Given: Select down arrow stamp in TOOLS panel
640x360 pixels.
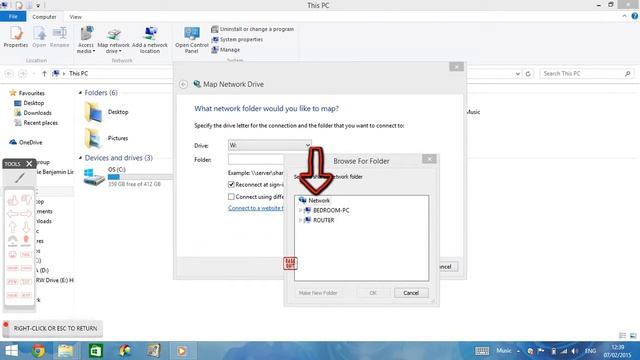Looking at the screenshot, I should [26, 227].
